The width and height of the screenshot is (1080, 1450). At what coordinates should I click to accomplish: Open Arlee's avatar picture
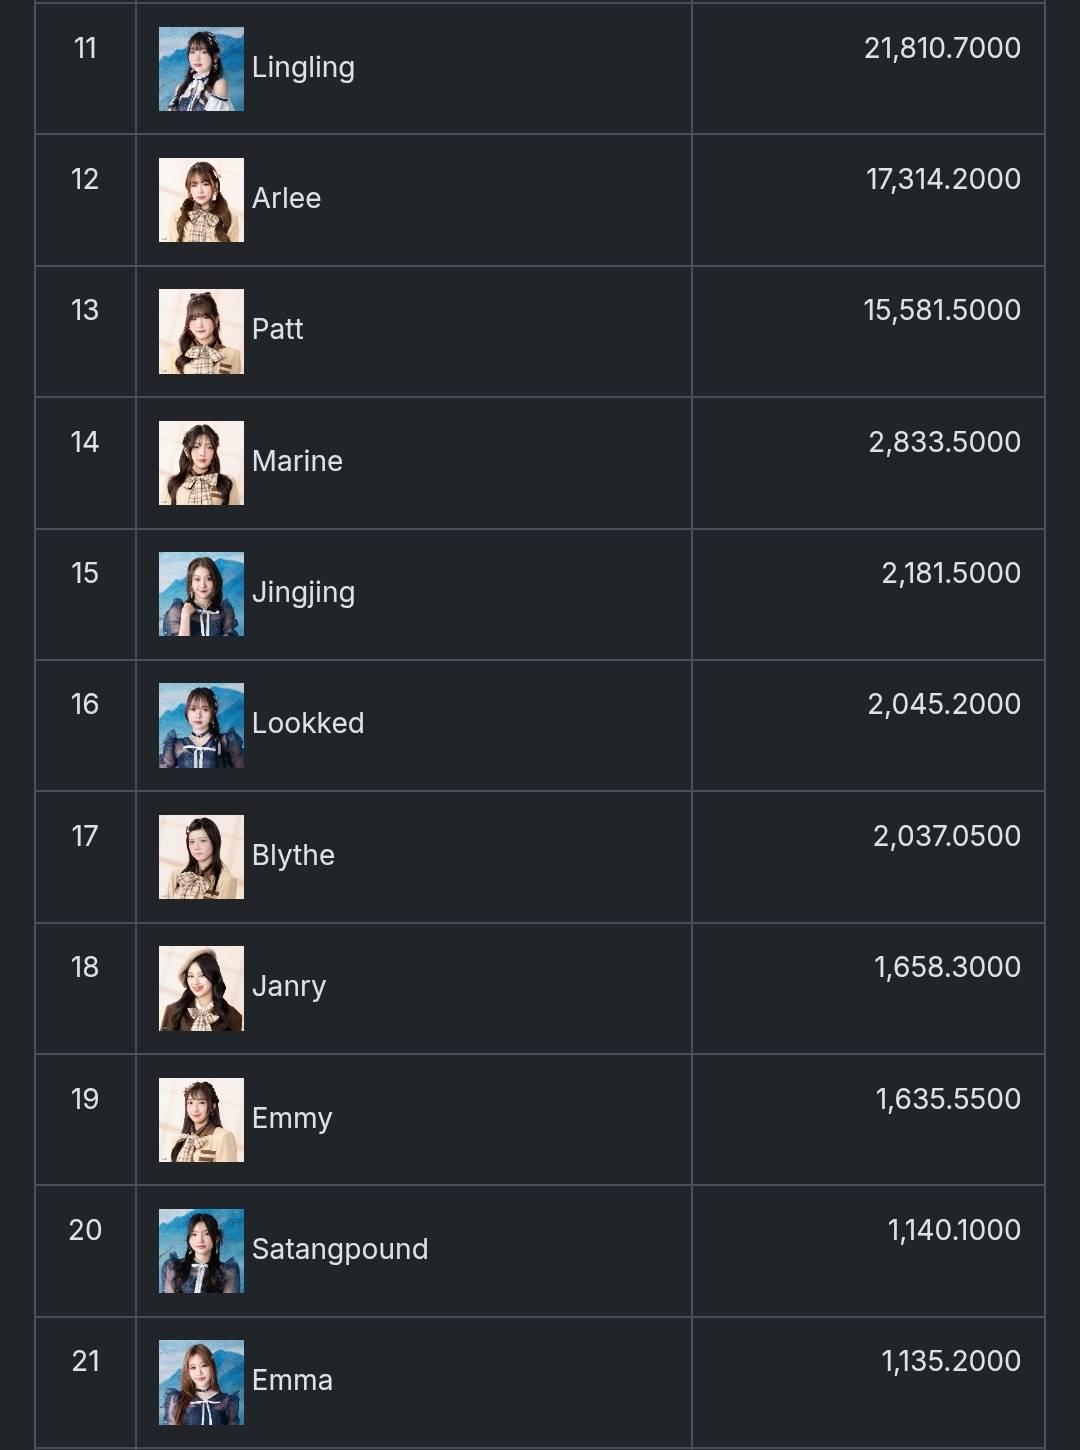click(201, 200)
